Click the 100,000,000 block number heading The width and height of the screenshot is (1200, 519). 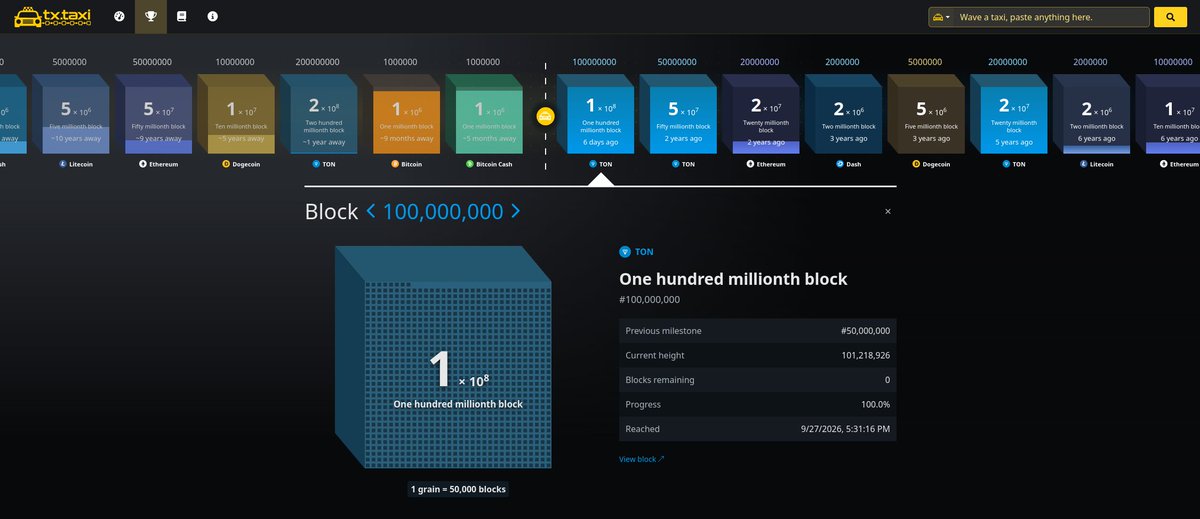tap(443, 211)
